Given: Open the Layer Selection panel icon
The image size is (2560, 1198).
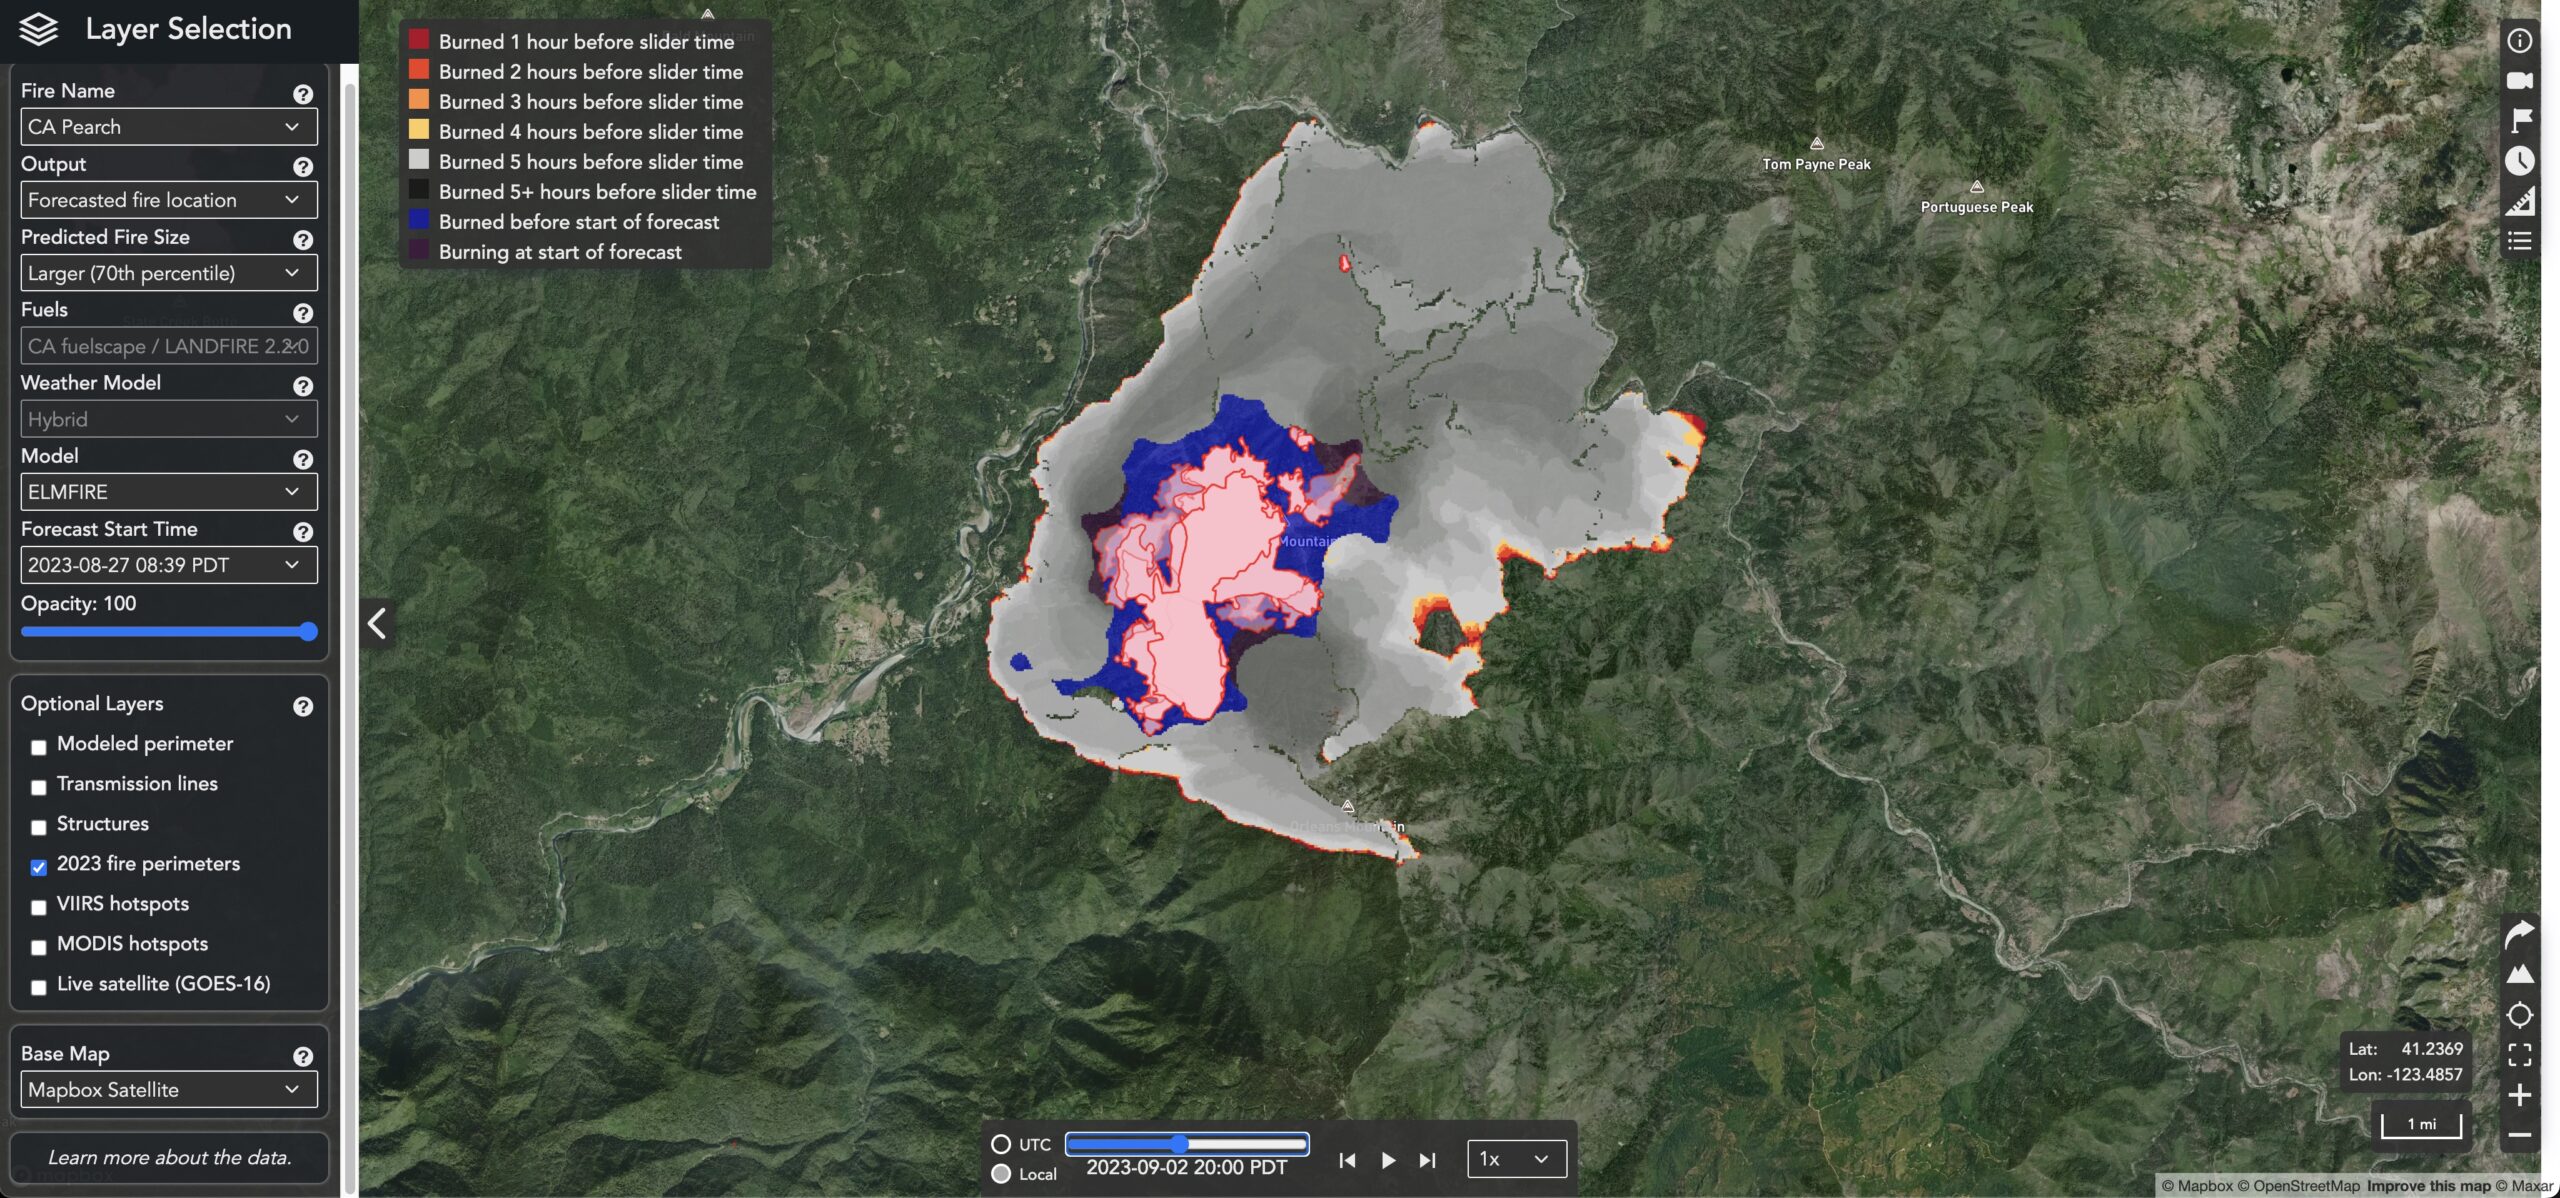Looking at the screenshot, I should point(38,29).
